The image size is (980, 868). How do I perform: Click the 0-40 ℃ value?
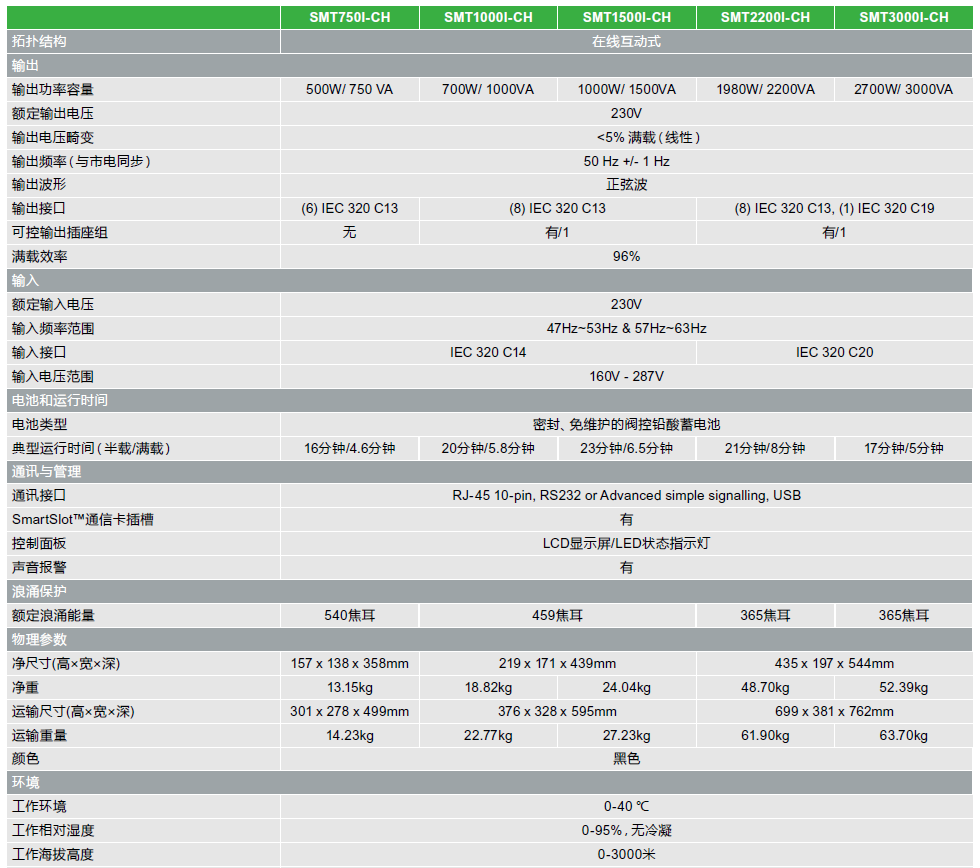(626, 806)
